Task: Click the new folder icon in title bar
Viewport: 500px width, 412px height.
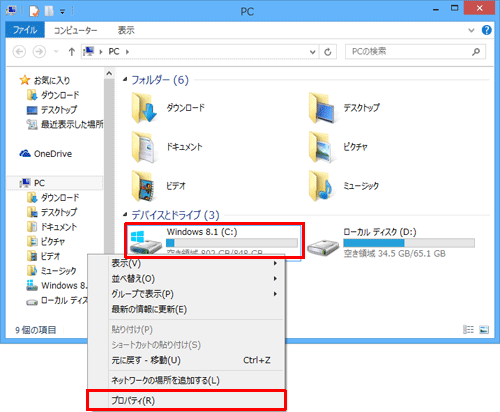Action: pyautogui.click(x=49, y=11)
